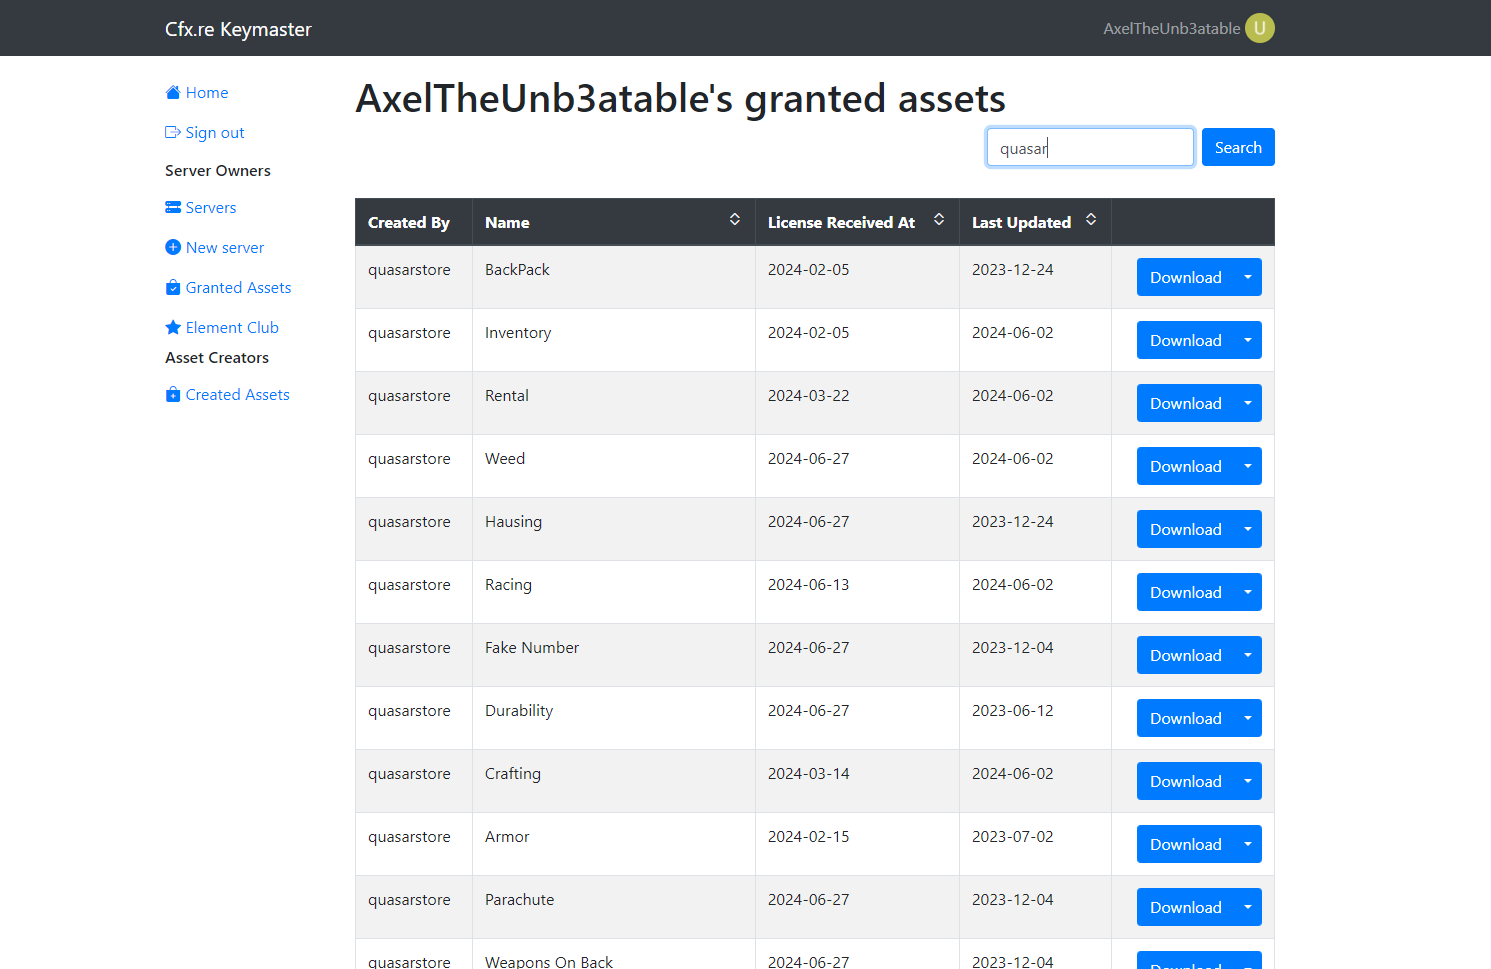Click the Search button
The width and height of the screenshot is (1491, 969).
[1238, 147]
